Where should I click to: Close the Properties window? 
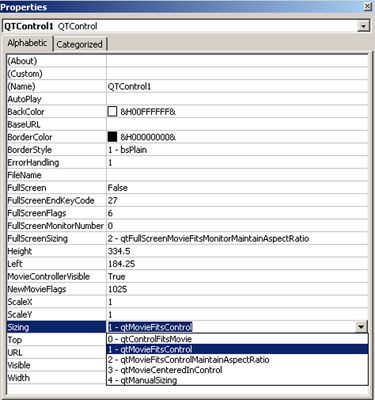[367, 6]
